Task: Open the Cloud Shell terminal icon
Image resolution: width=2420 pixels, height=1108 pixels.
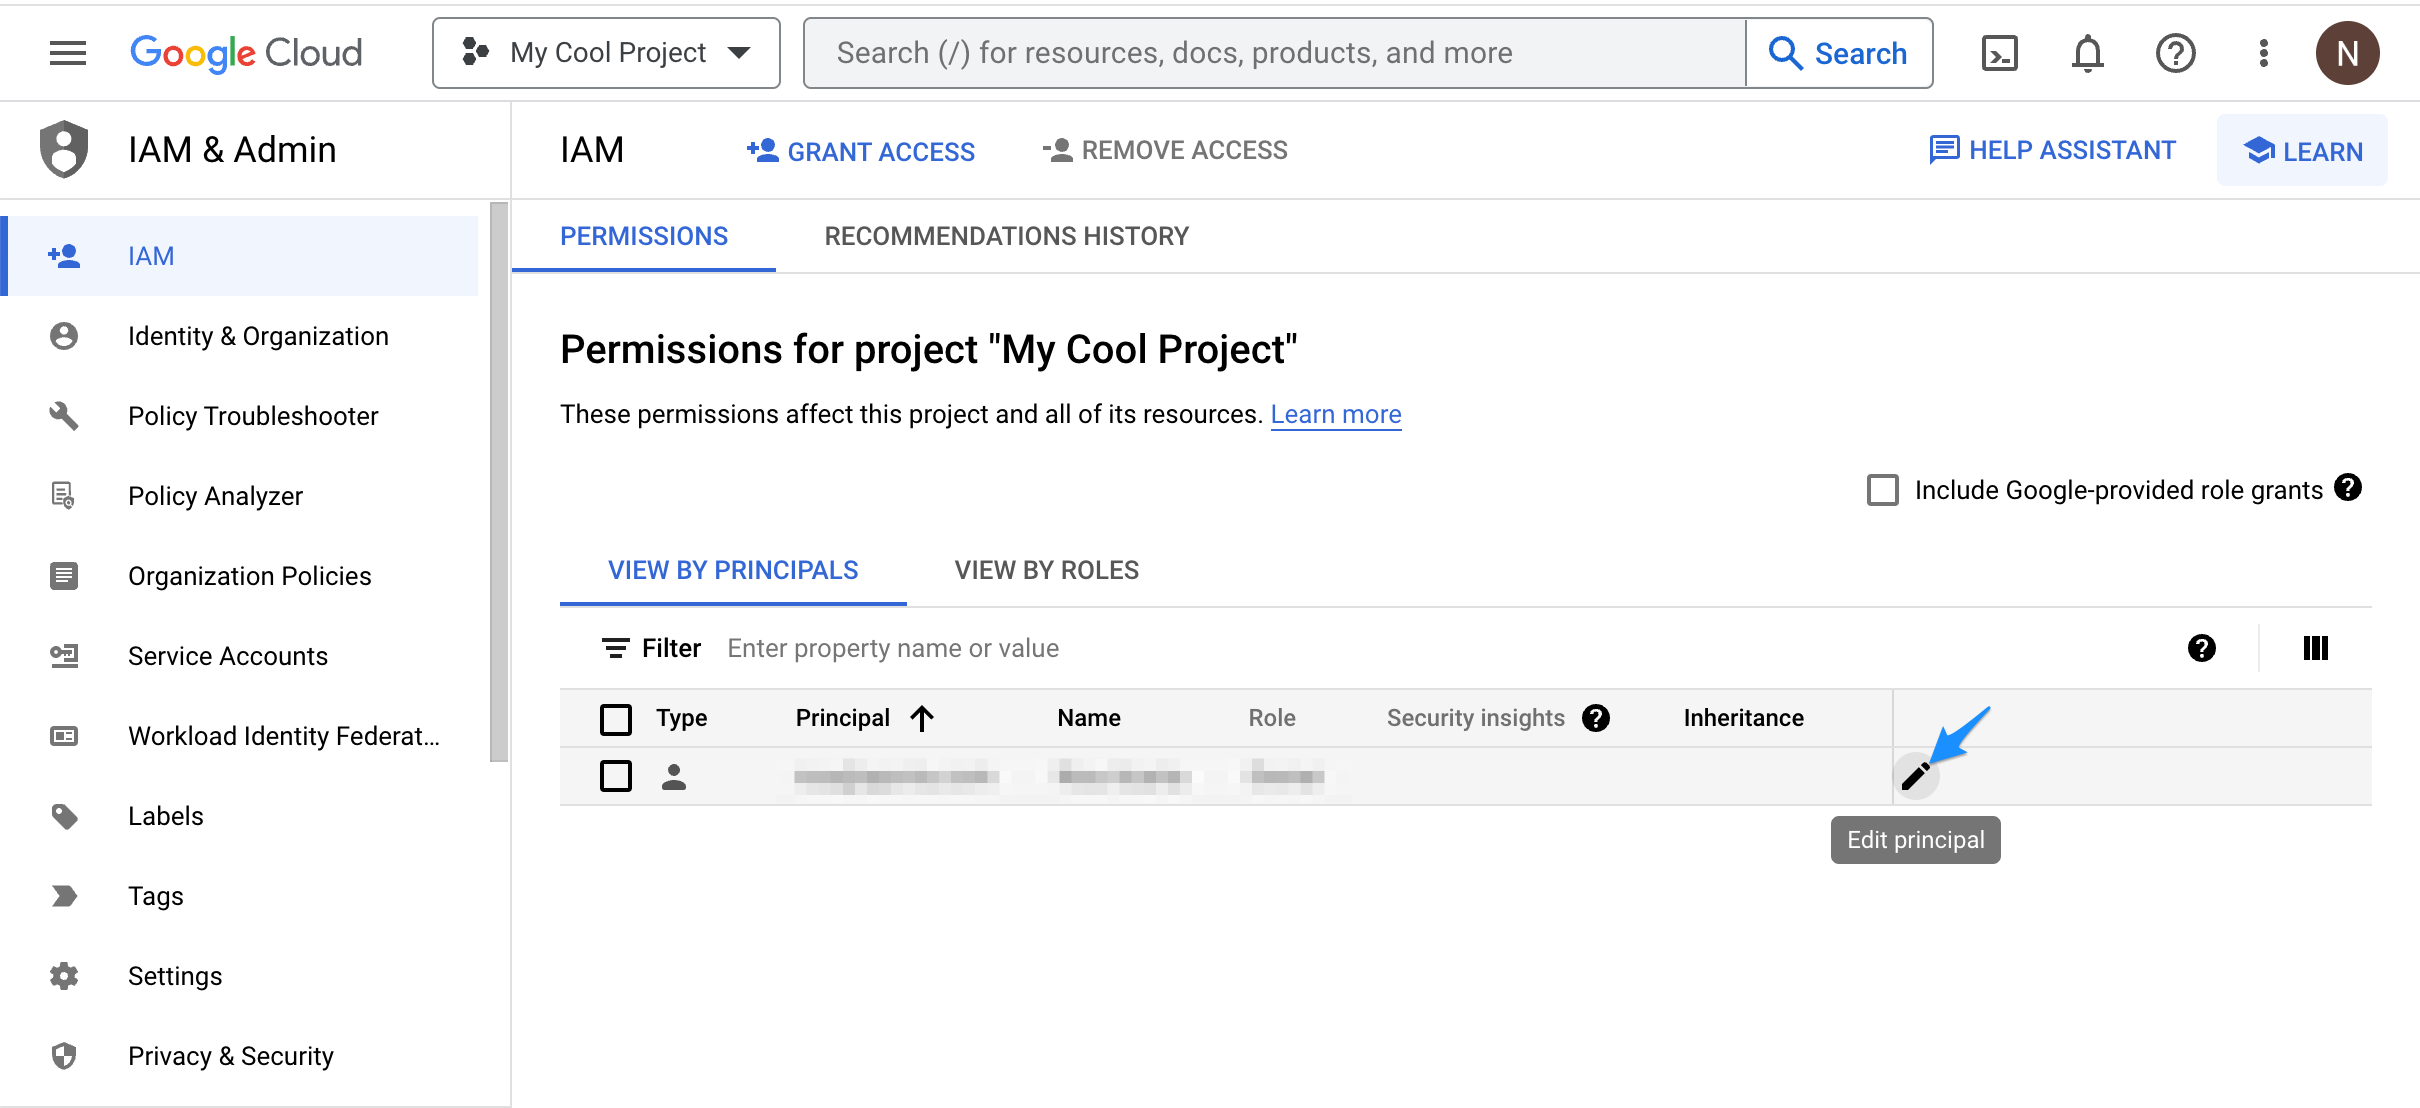Action: 1999,53
